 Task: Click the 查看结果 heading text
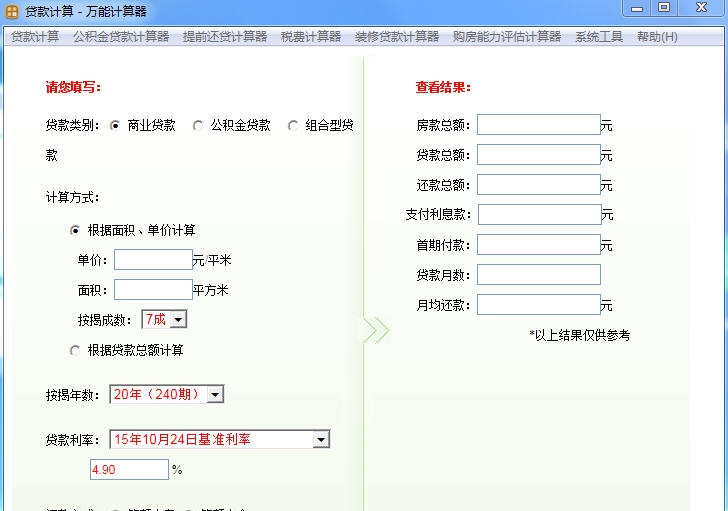click(443, 87)
